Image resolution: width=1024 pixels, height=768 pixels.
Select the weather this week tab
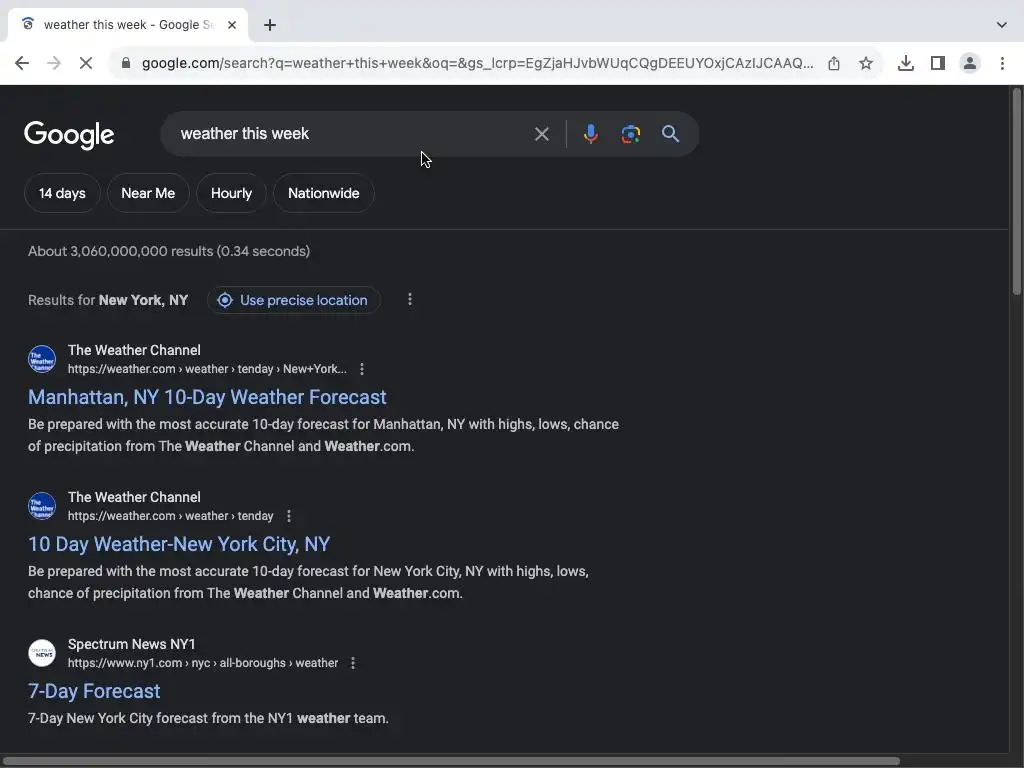click(x=128, y=25)
